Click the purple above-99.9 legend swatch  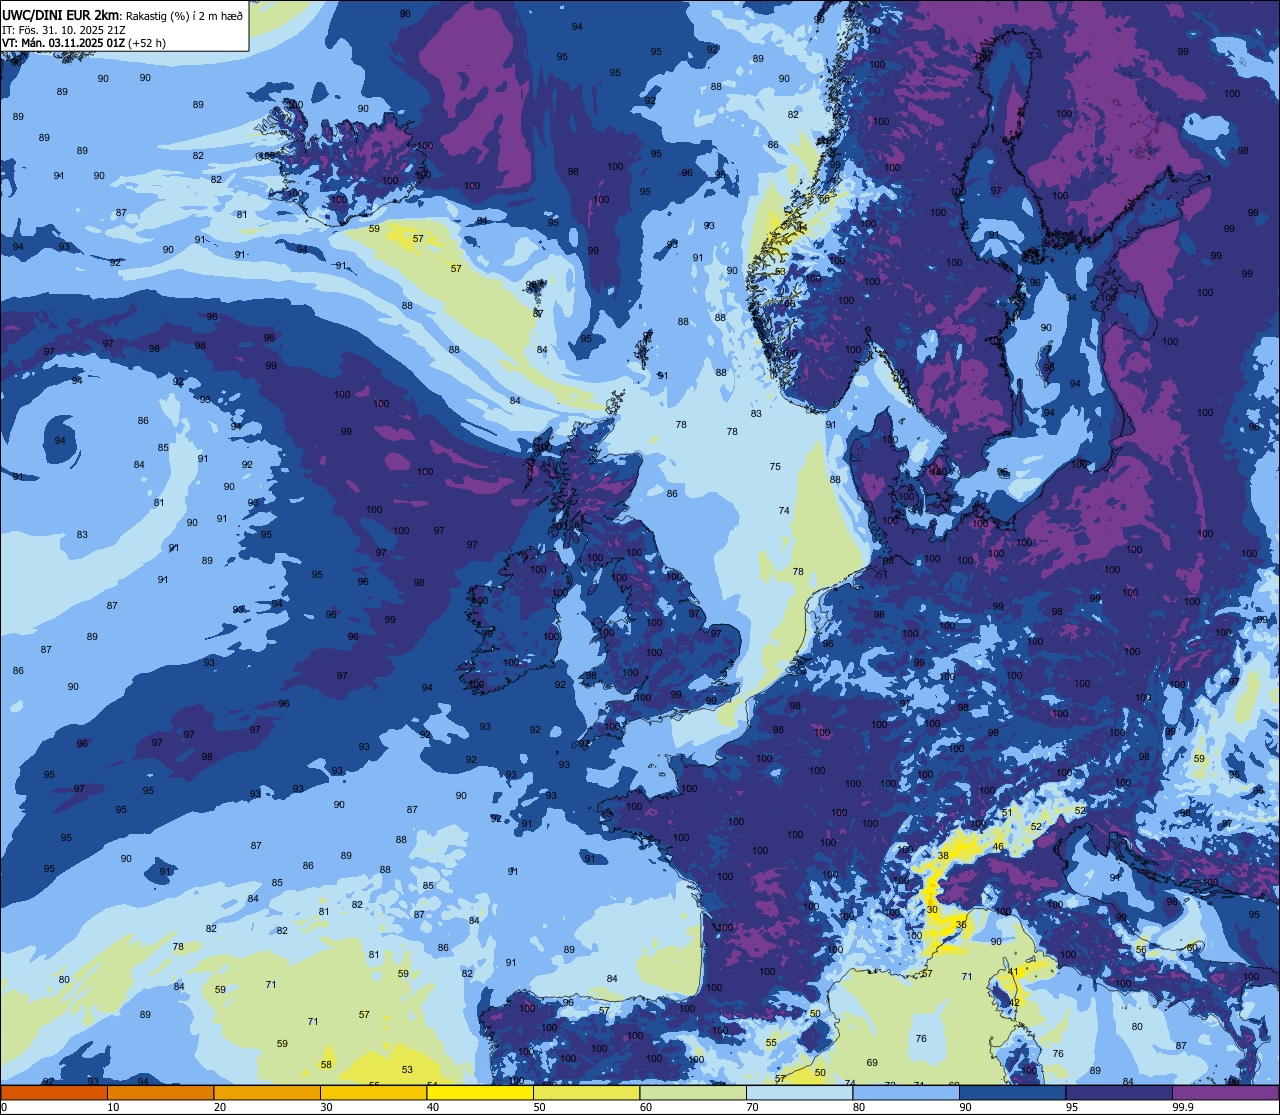click(1225, 1092)
